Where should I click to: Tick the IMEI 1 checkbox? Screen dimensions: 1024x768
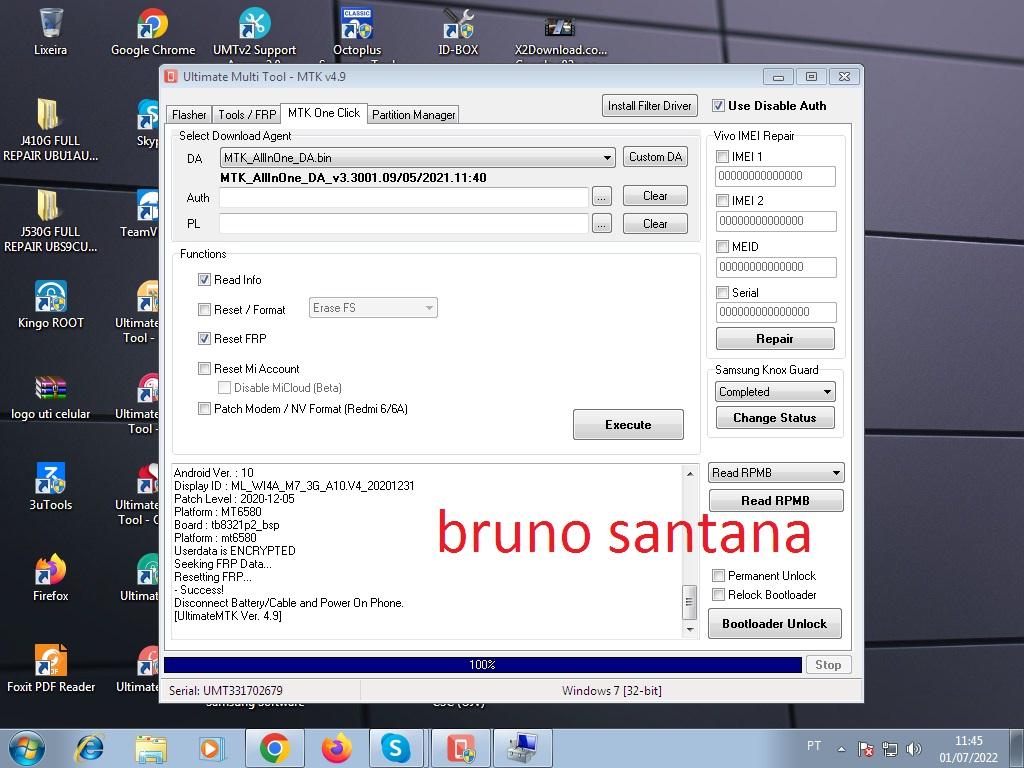point(722,157)
